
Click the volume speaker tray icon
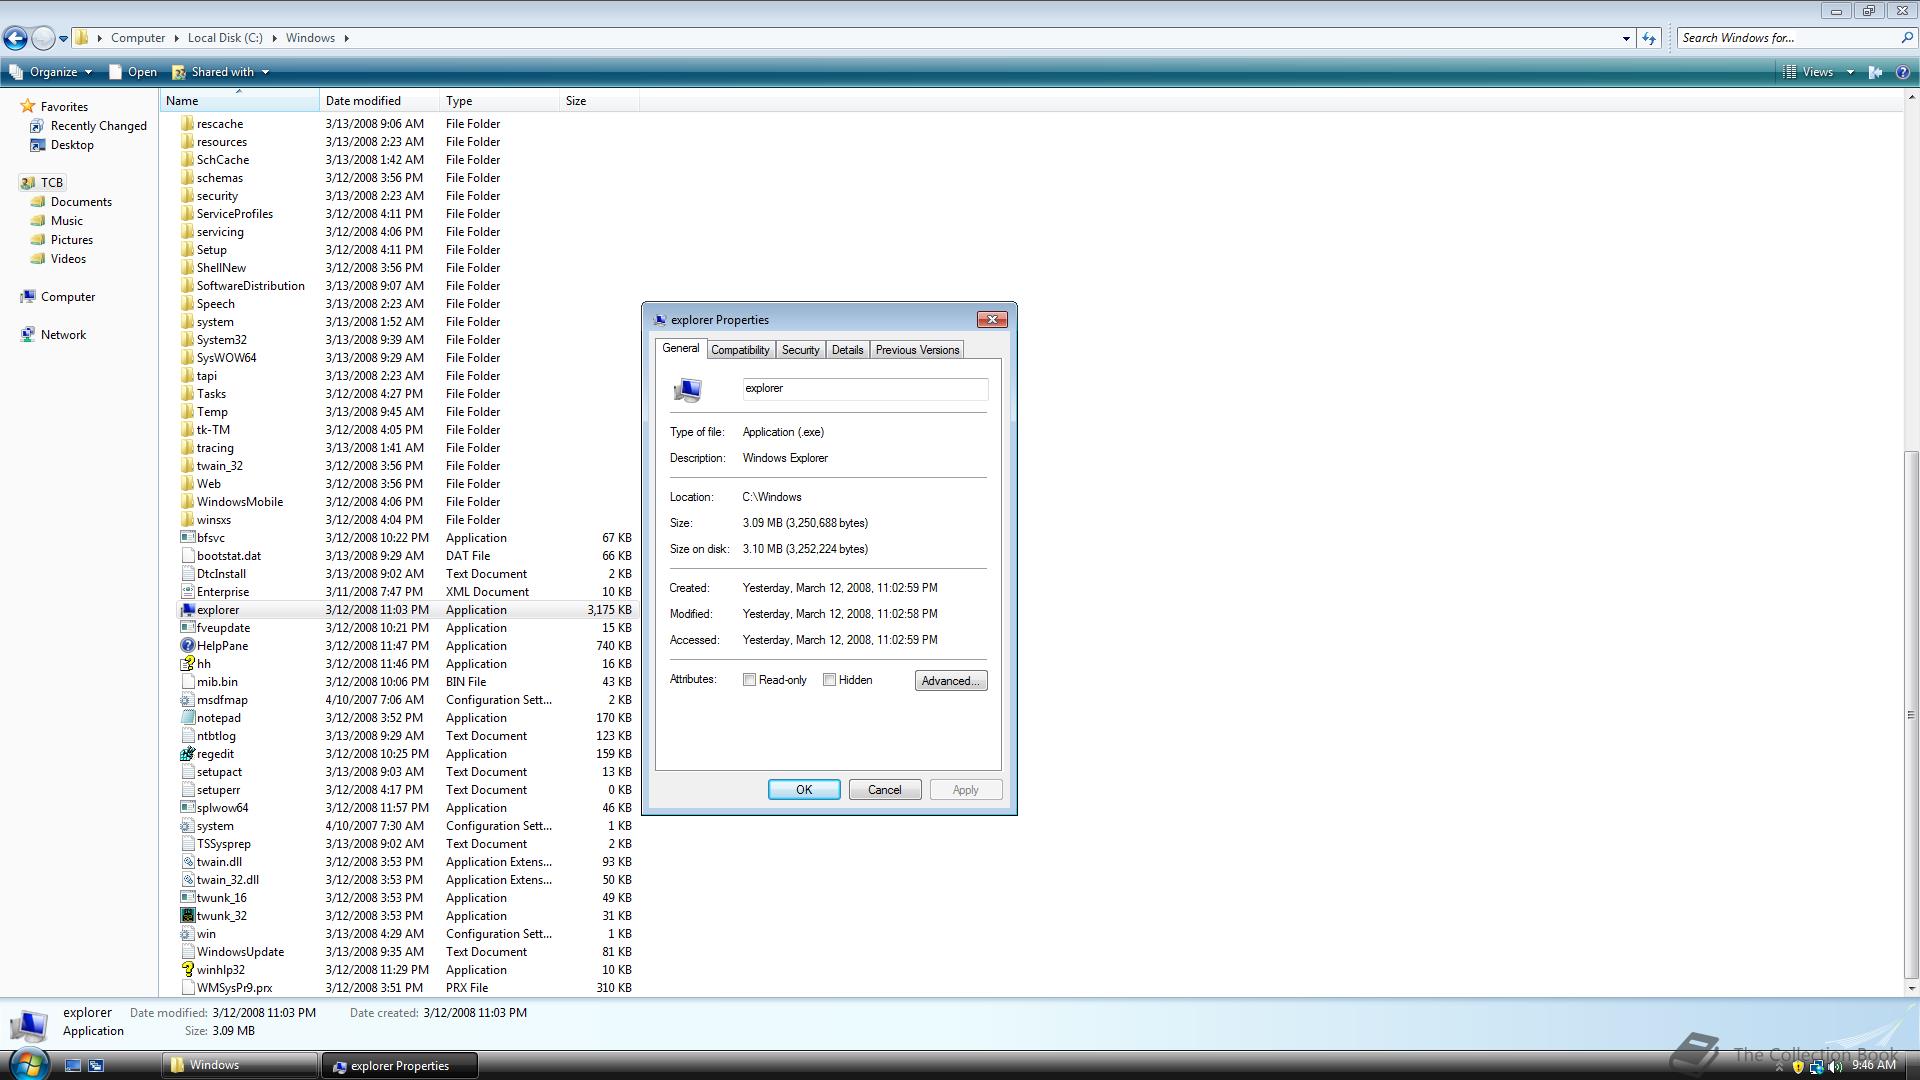tap(1835, 1067)
